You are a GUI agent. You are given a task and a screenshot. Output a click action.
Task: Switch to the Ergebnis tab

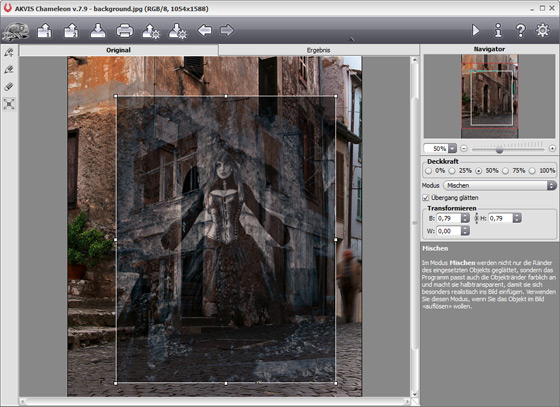pos(318,50)
